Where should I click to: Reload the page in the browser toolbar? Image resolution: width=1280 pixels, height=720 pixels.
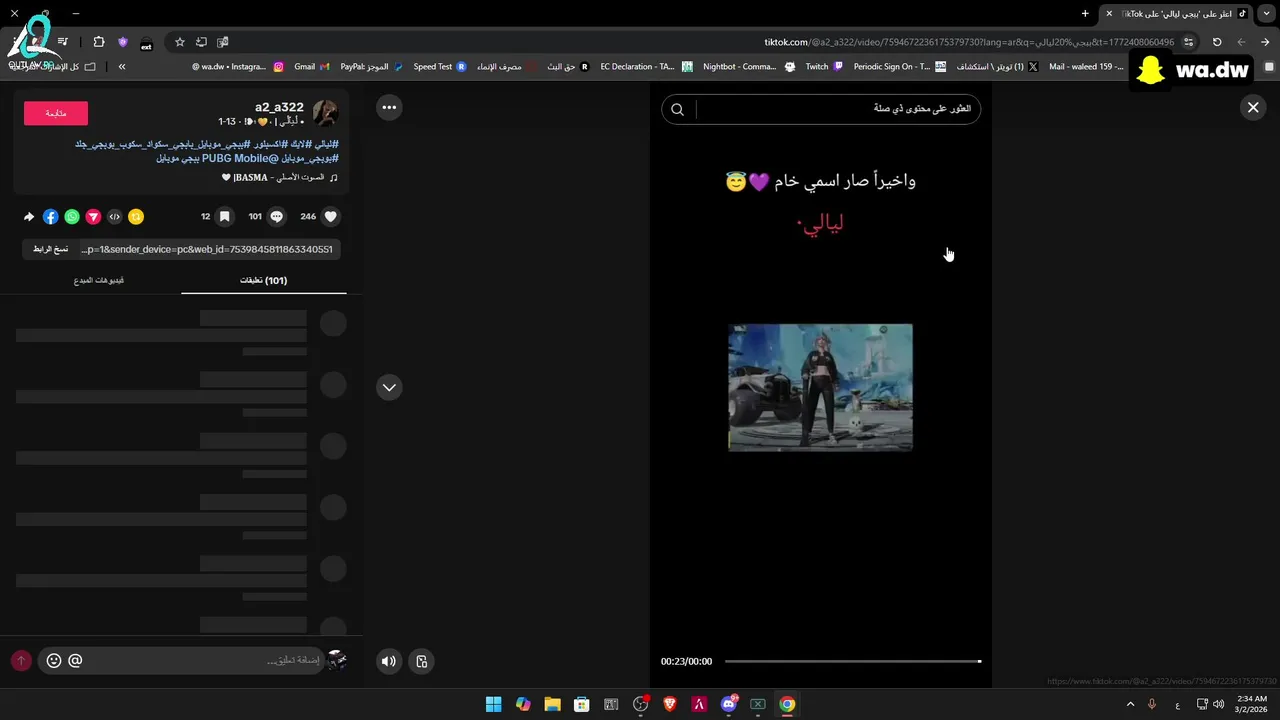click(1217, 42)
